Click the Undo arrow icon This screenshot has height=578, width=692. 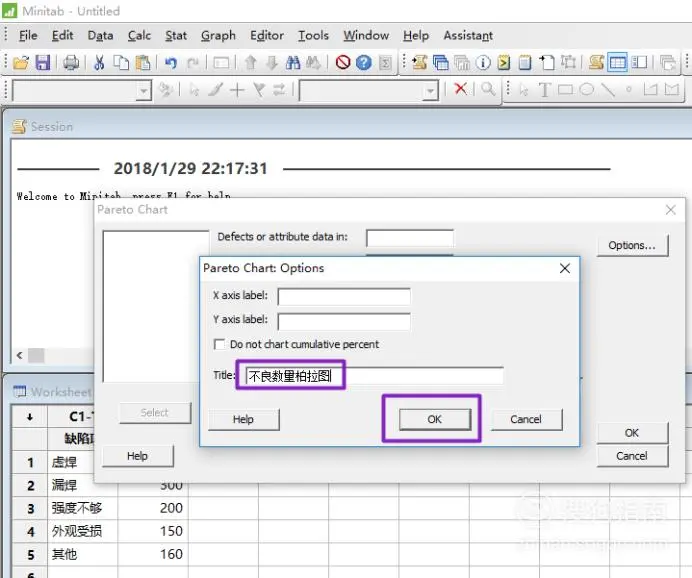(171, 62)
